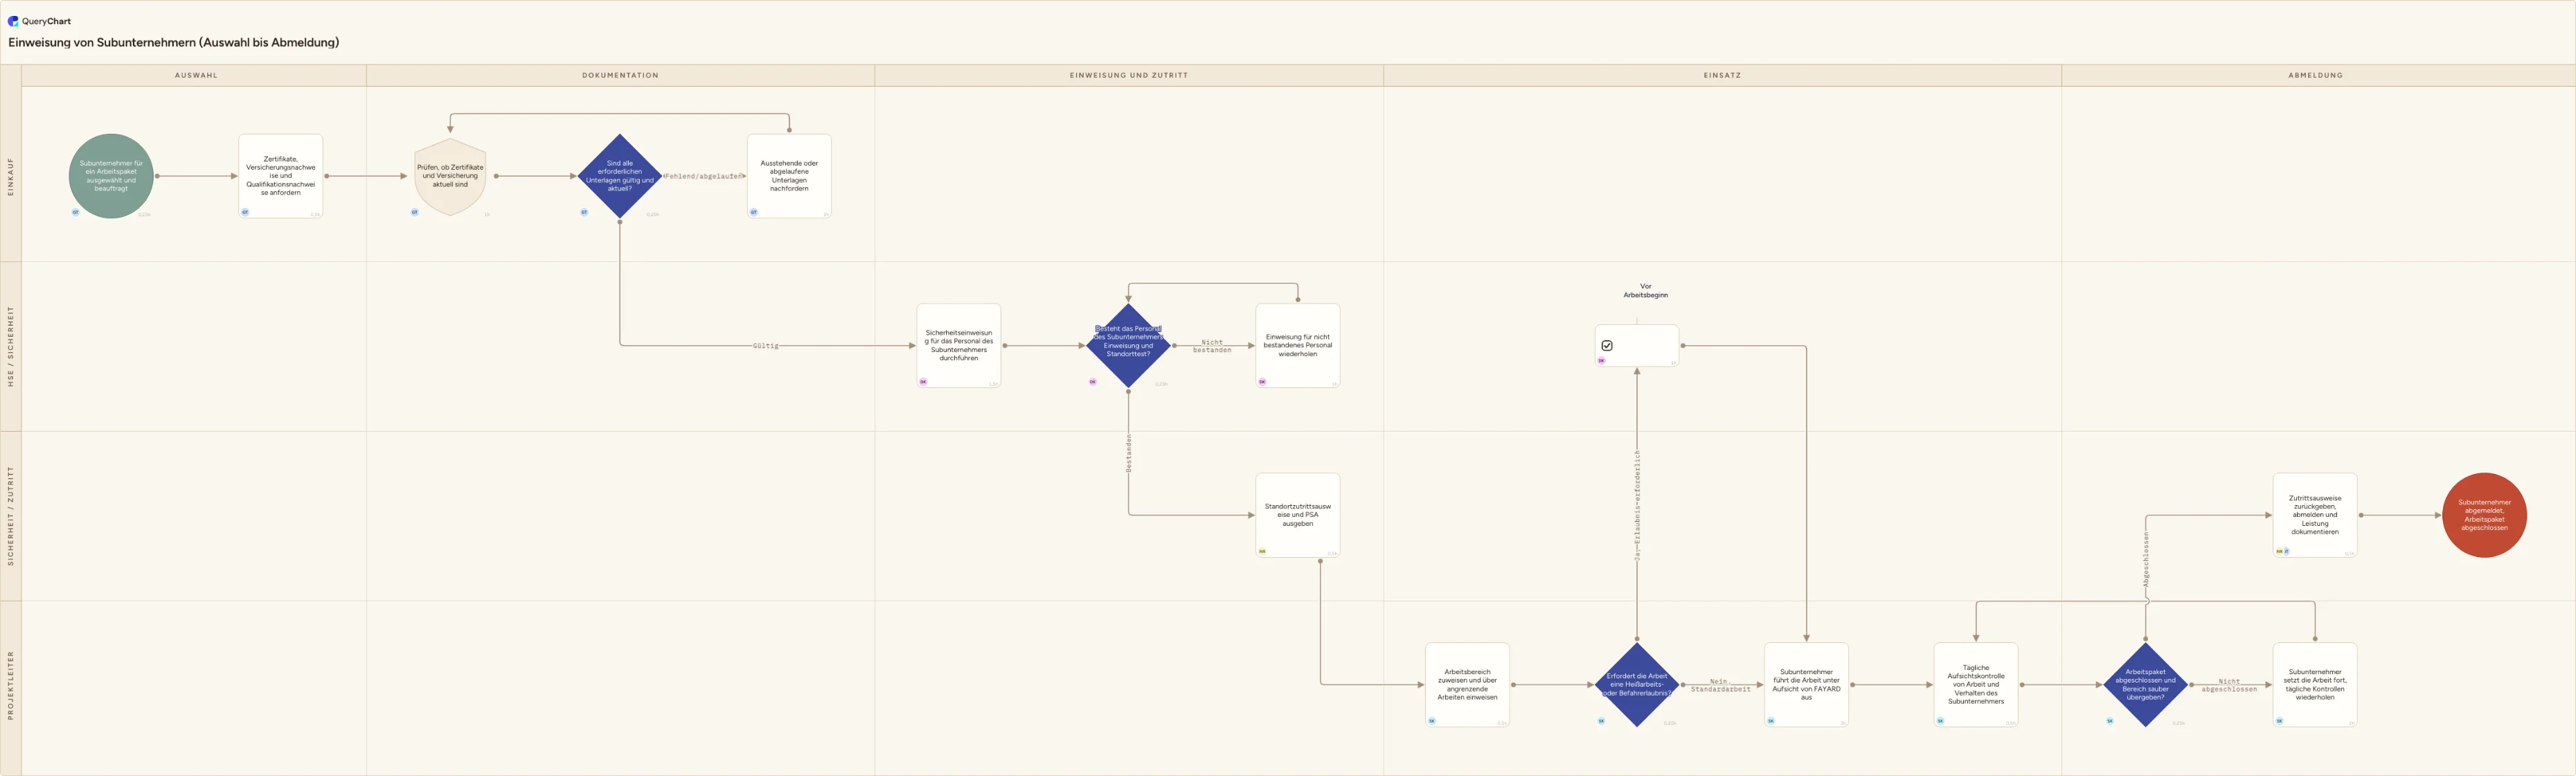This screenshot has height=776, width=2576.
Task: Select the decision Erfordert die Arbeit eine Heißarbeitserlaubnis
Action: click(1637, 685)
